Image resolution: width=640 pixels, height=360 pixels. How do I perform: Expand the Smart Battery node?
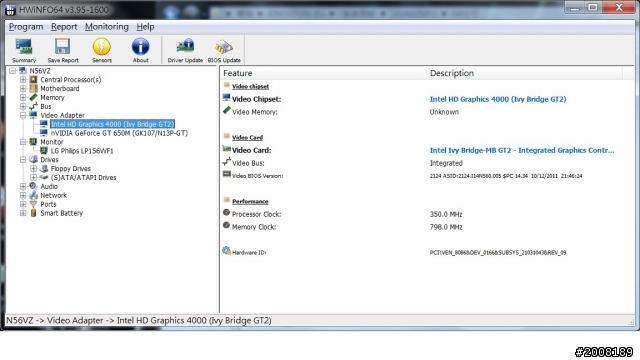point(23,213)
